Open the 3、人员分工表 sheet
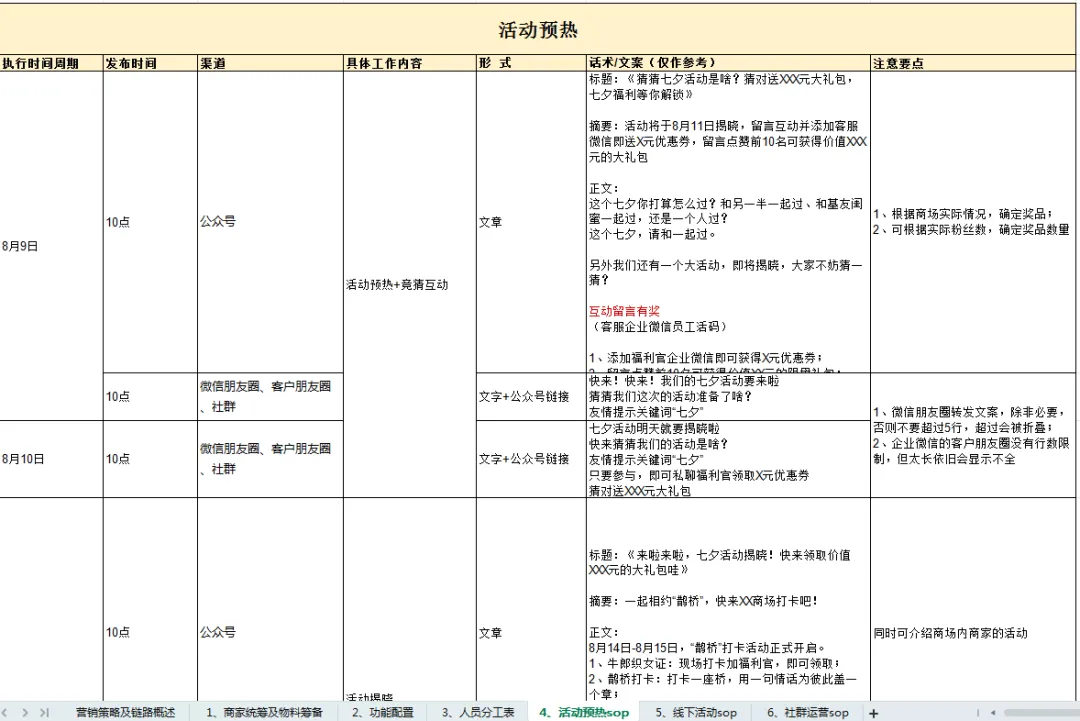 (x=481, y=710)
